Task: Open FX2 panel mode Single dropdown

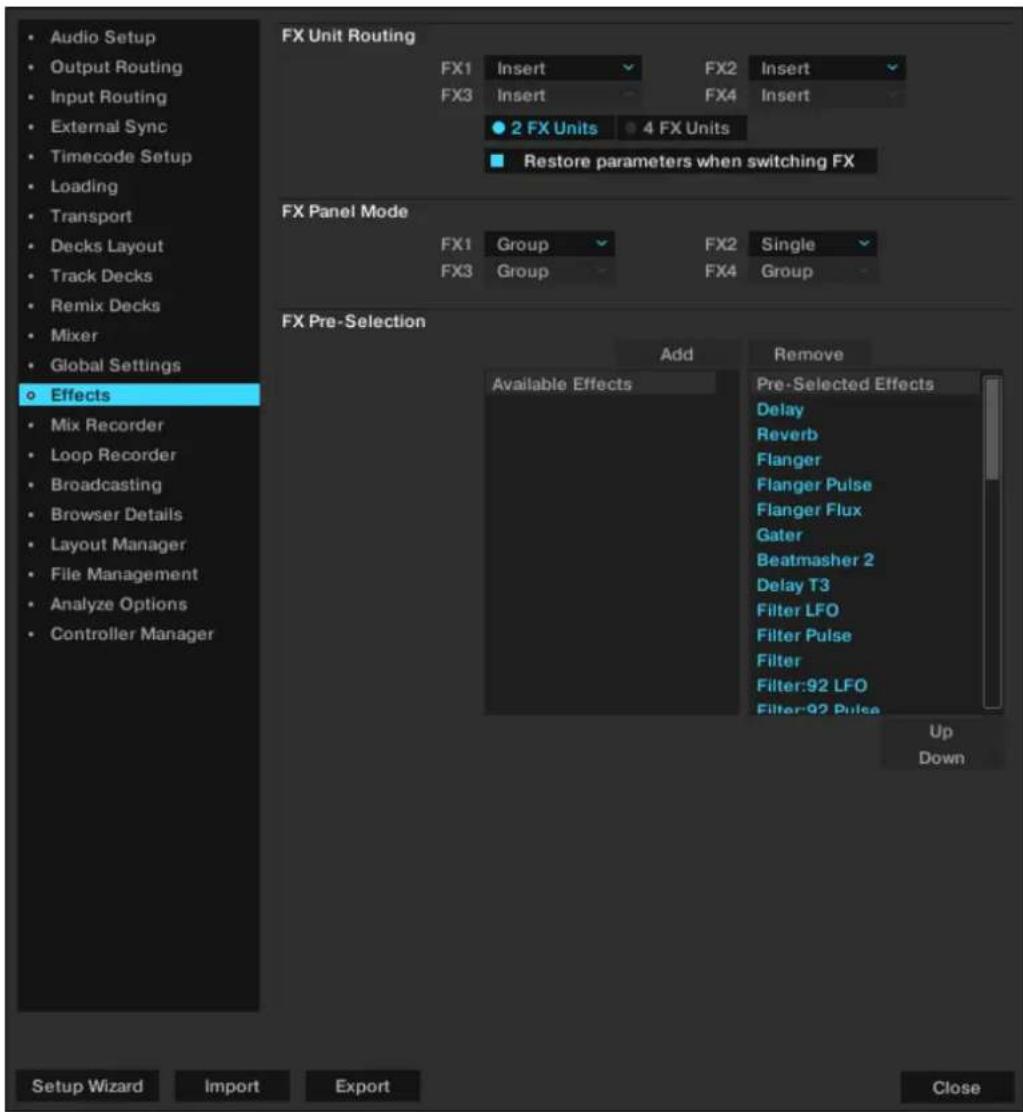Action: (x=813, y=245)
